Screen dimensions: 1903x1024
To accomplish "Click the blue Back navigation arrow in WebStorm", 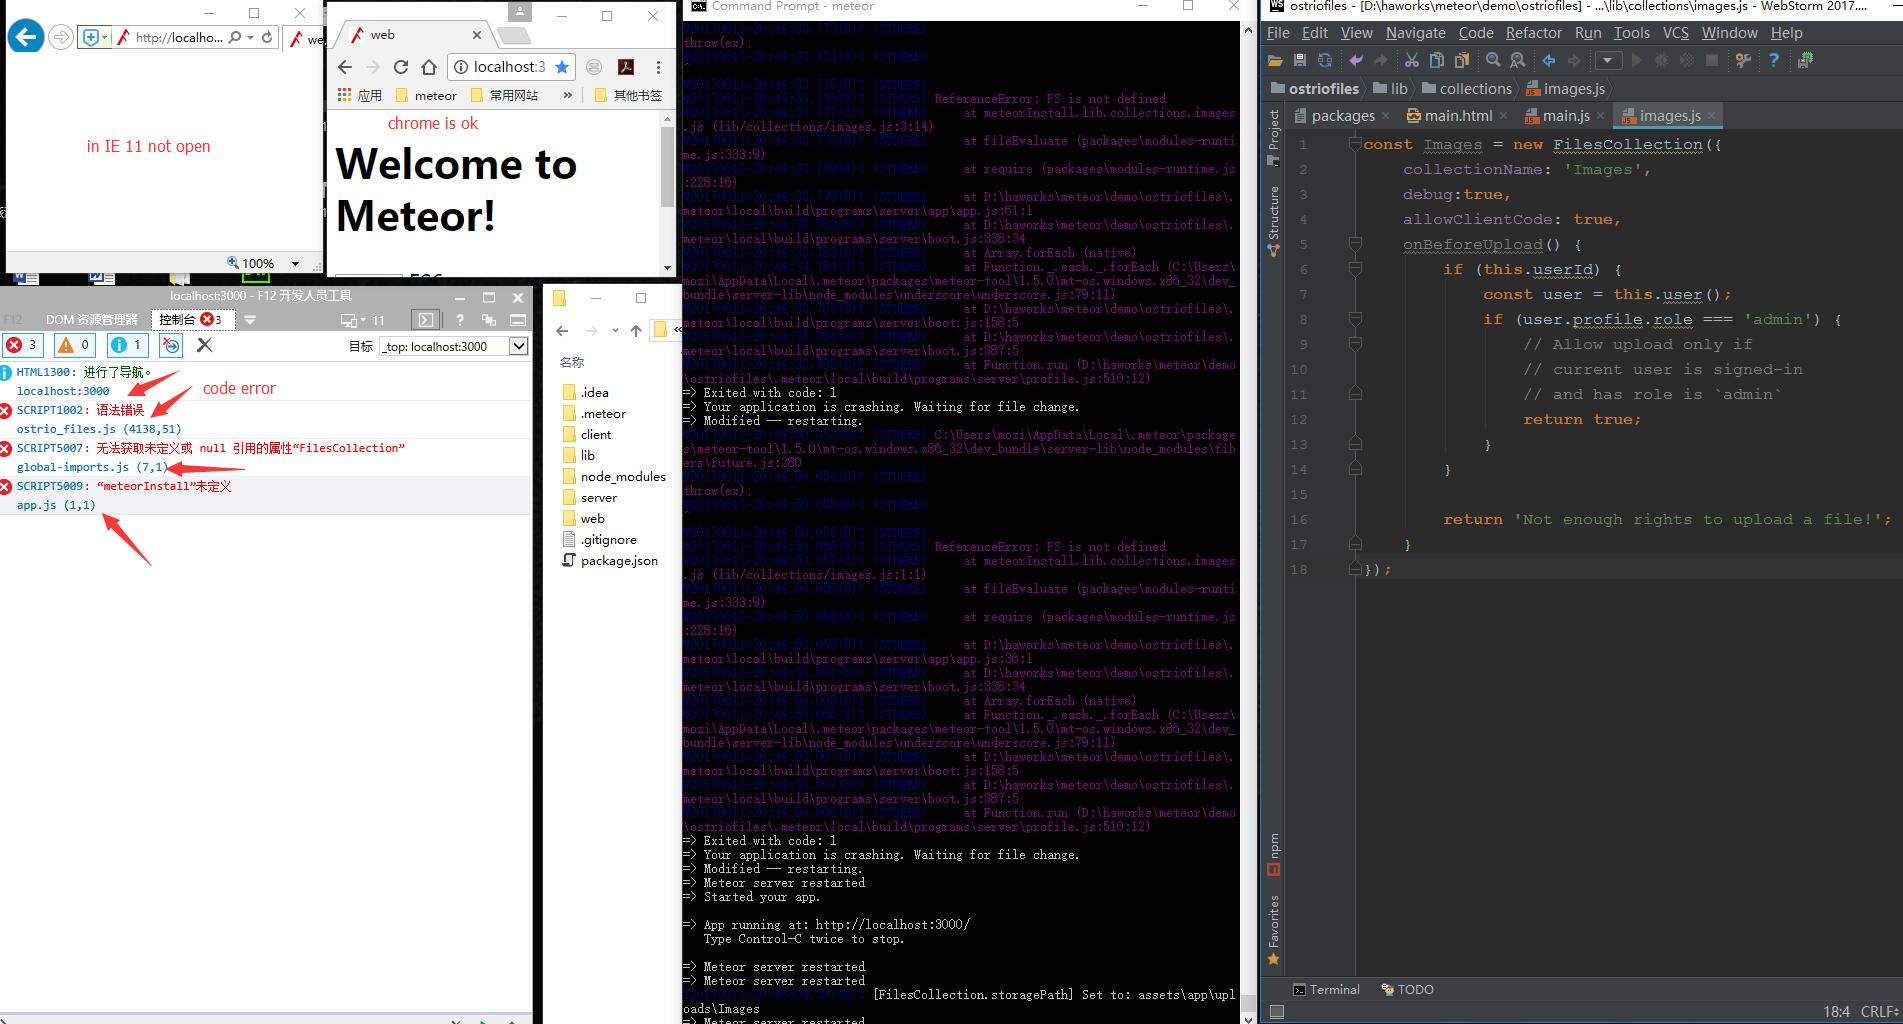I will [x=1549, y=61].
